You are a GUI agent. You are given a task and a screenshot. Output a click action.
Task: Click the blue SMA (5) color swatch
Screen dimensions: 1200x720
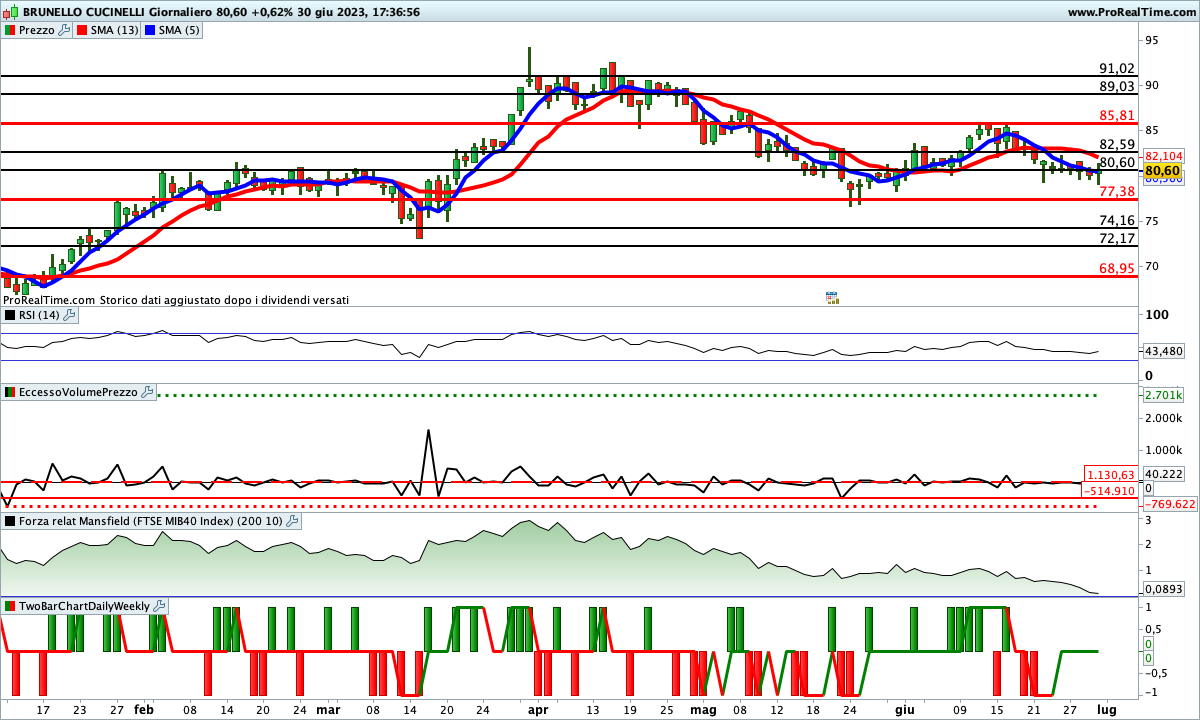point(150,30)
